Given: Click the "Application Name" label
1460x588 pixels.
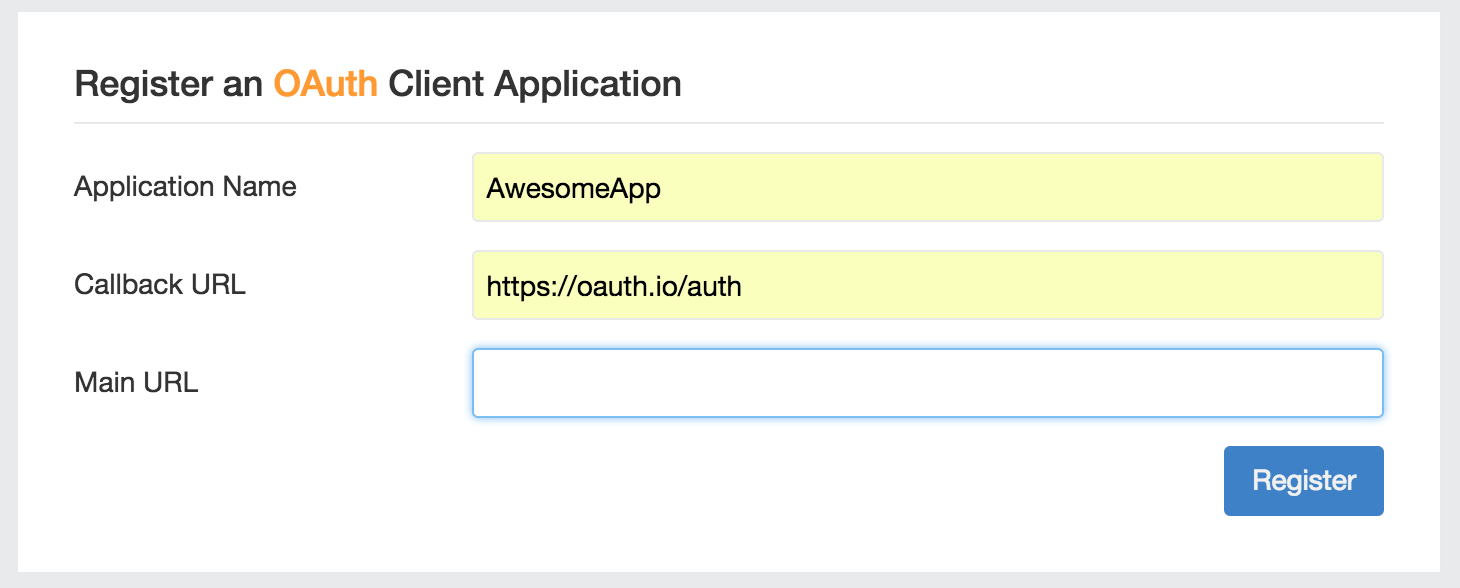Looking at the screenshot, I should tap(185, 187).
